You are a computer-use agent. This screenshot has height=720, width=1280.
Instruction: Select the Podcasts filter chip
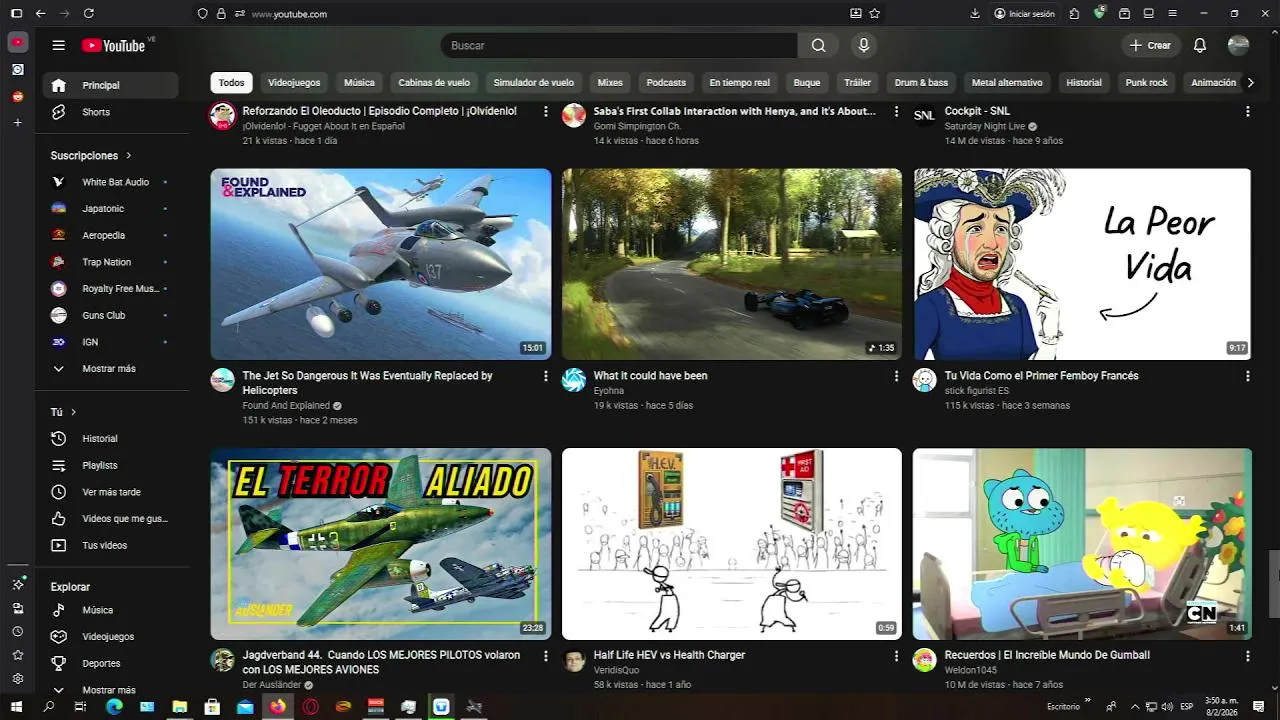point(666,83)
